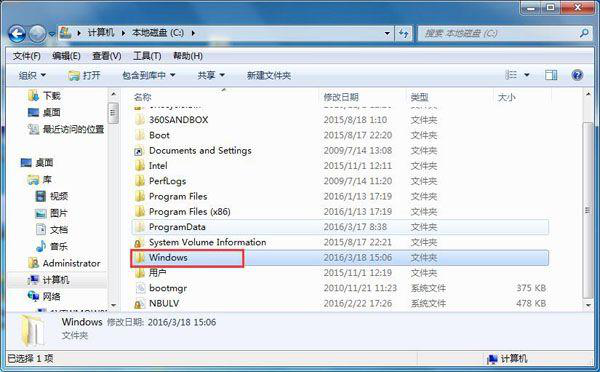Select 库 in the navigation pane
The image size is (600, 372).
point(40,179)
